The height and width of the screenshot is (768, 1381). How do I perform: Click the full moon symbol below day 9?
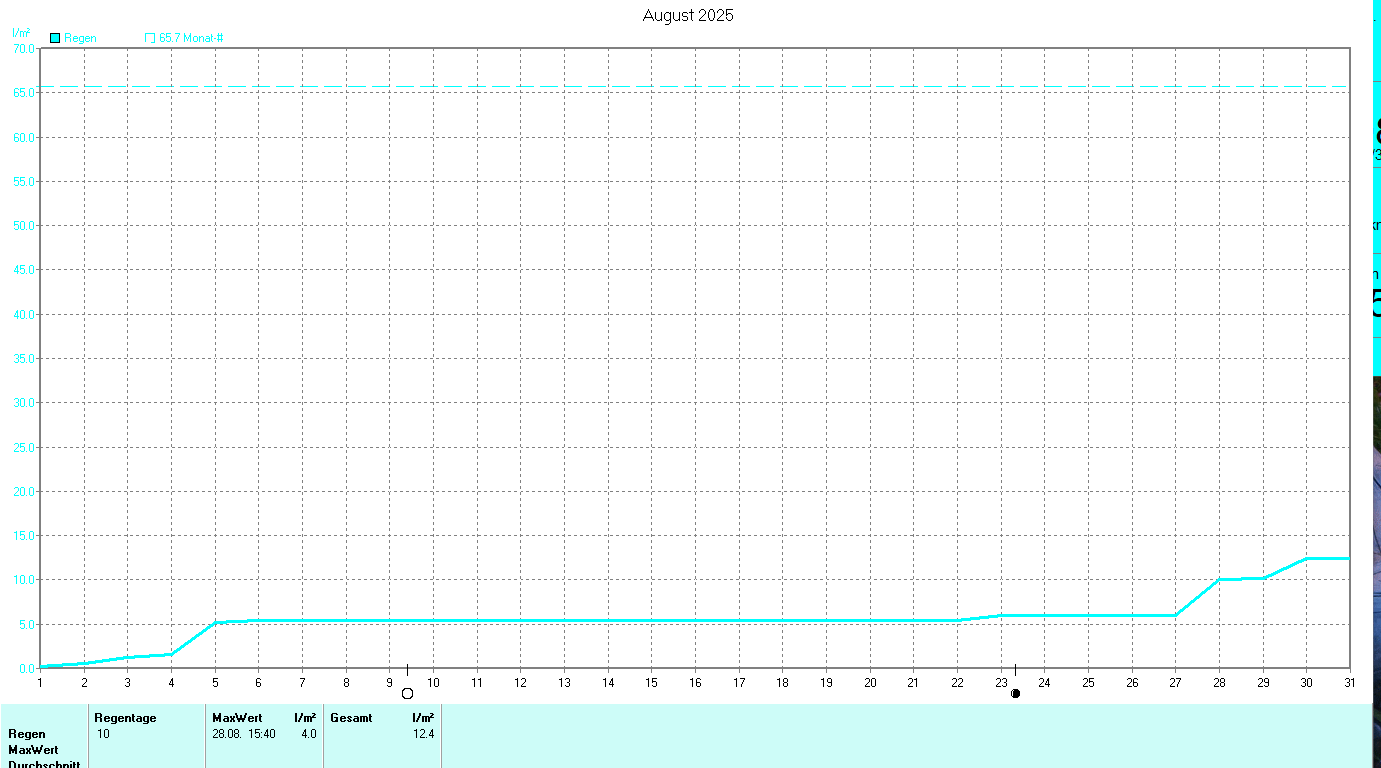pyautogui.click(x=407, y=693)
